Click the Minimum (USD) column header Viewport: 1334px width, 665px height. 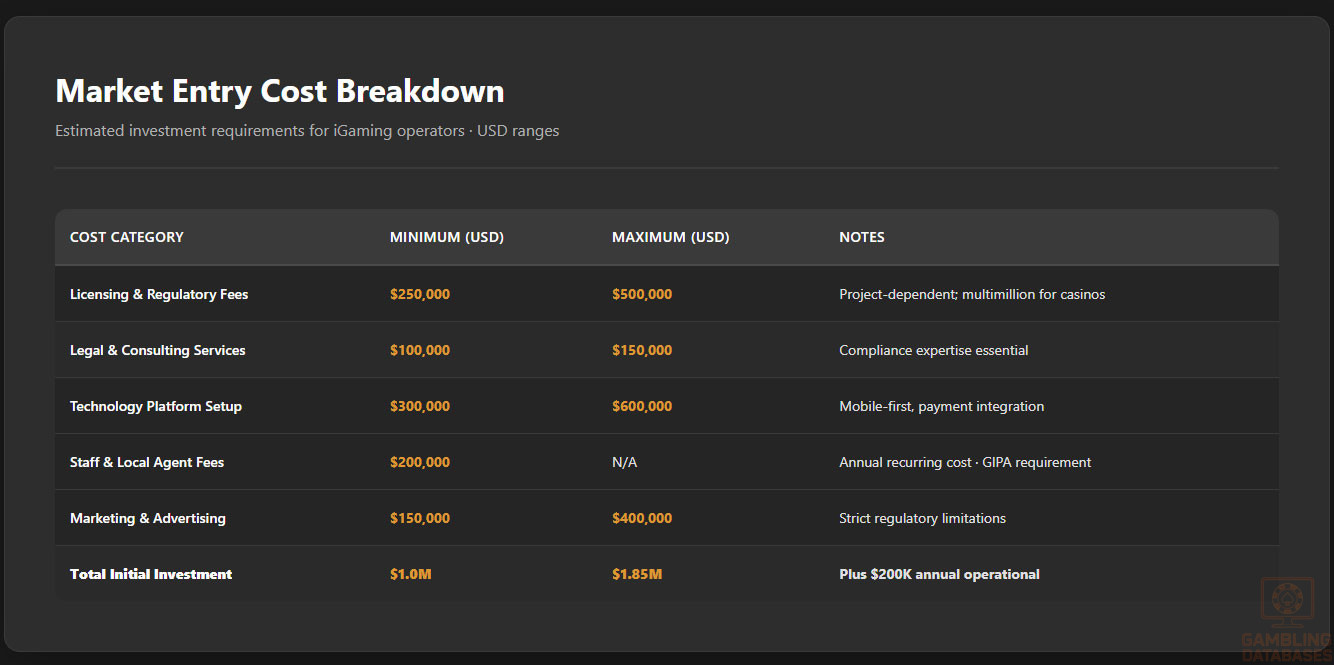point(446,237)
